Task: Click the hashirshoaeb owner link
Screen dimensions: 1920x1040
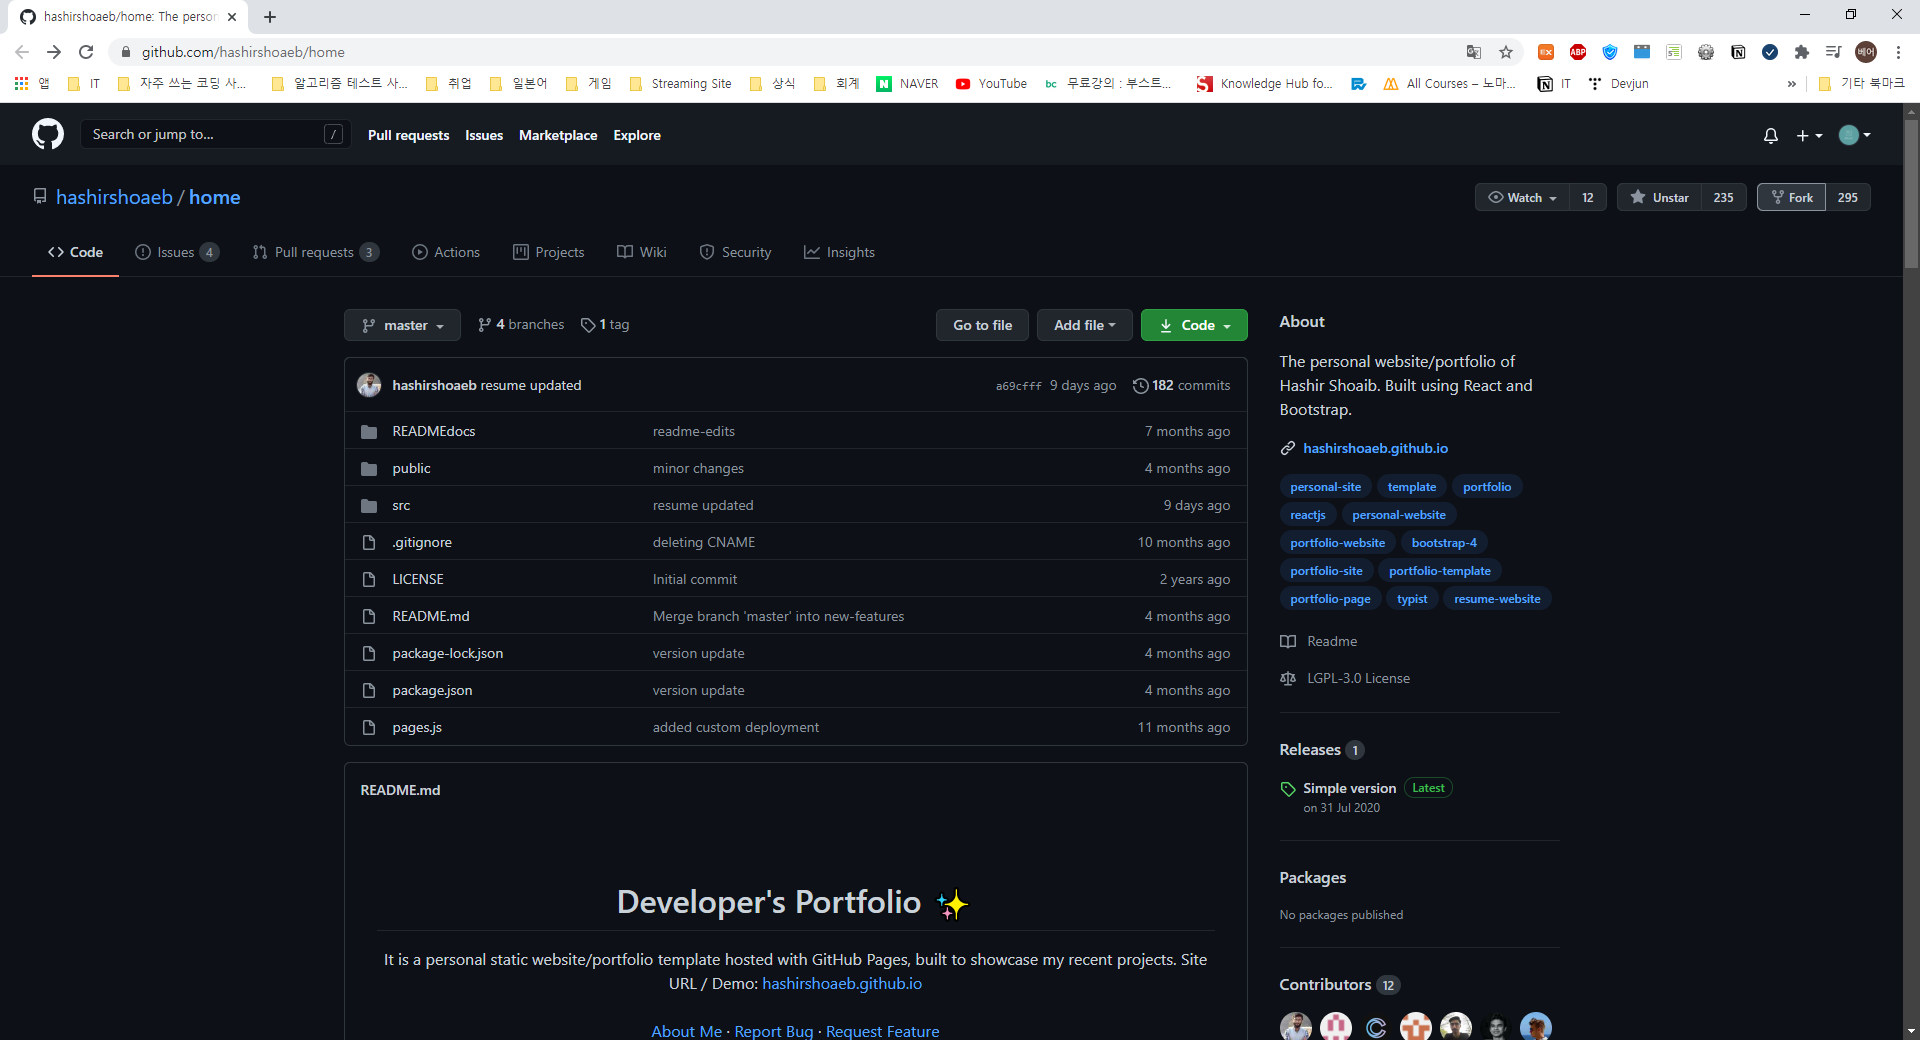Action: coord(114,198)
